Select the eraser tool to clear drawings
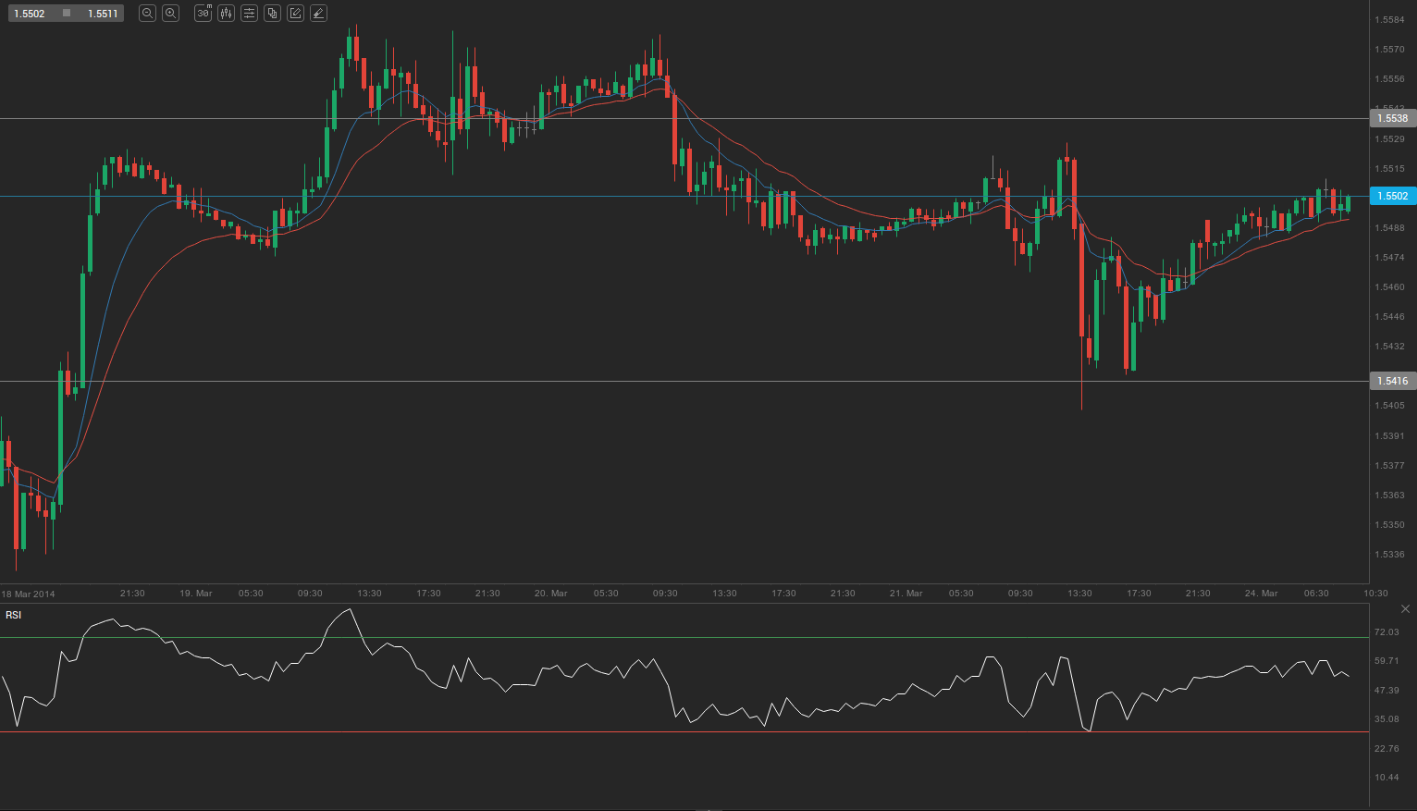 318,13
